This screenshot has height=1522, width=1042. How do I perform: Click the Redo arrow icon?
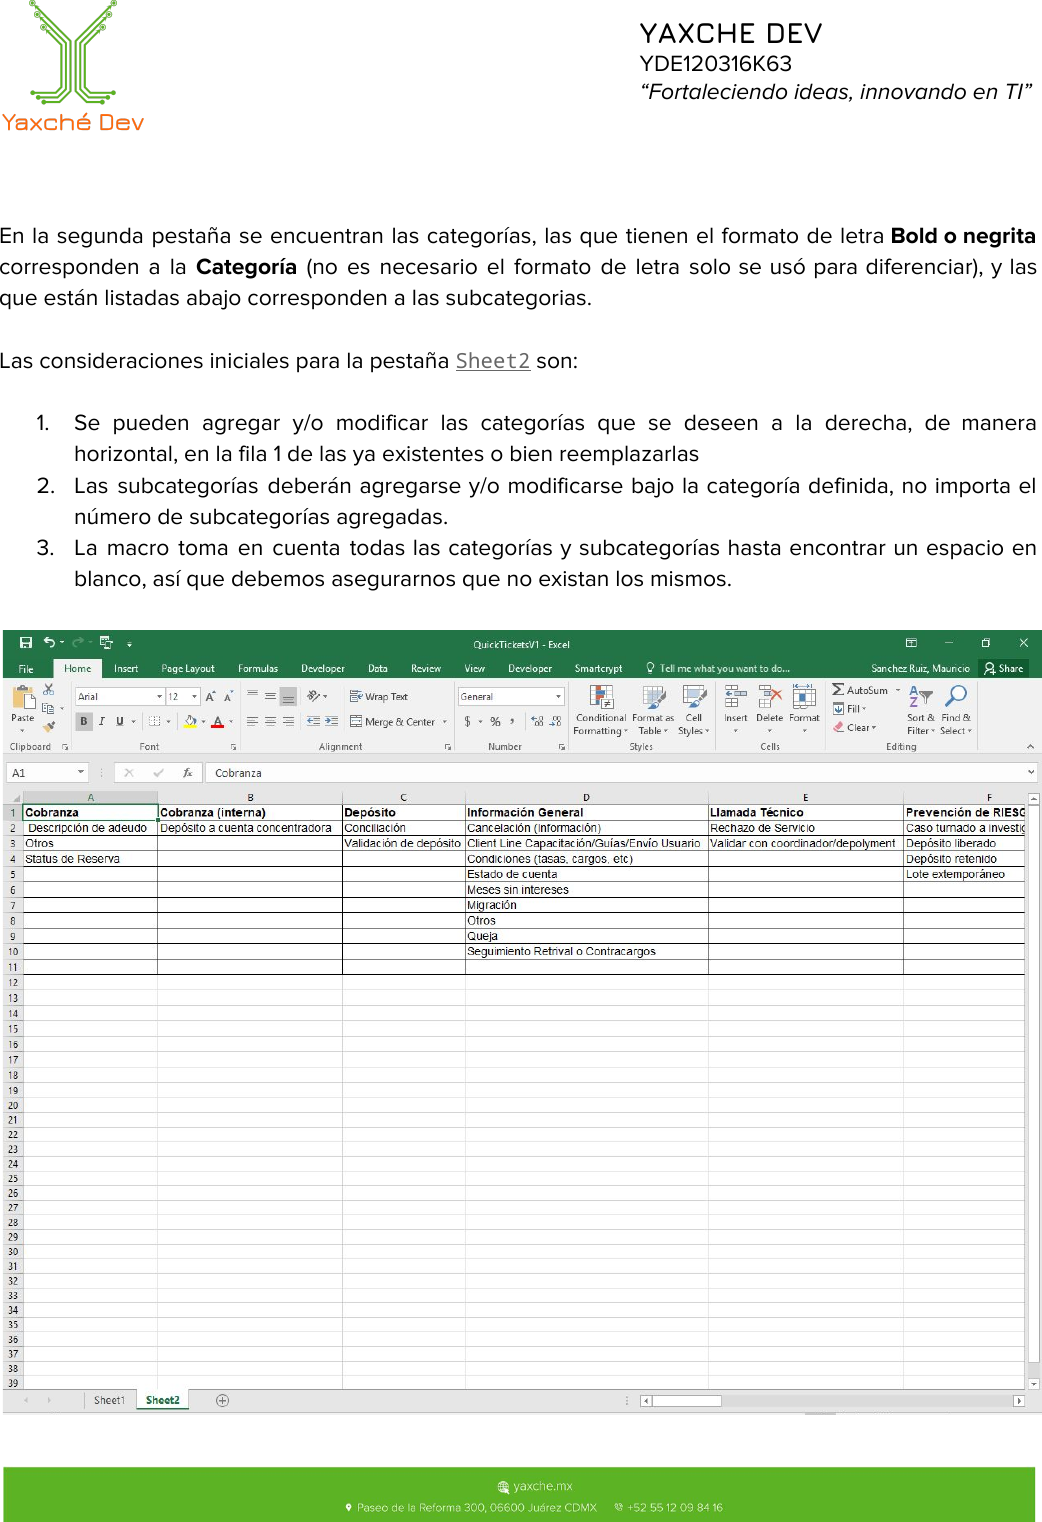78,643
